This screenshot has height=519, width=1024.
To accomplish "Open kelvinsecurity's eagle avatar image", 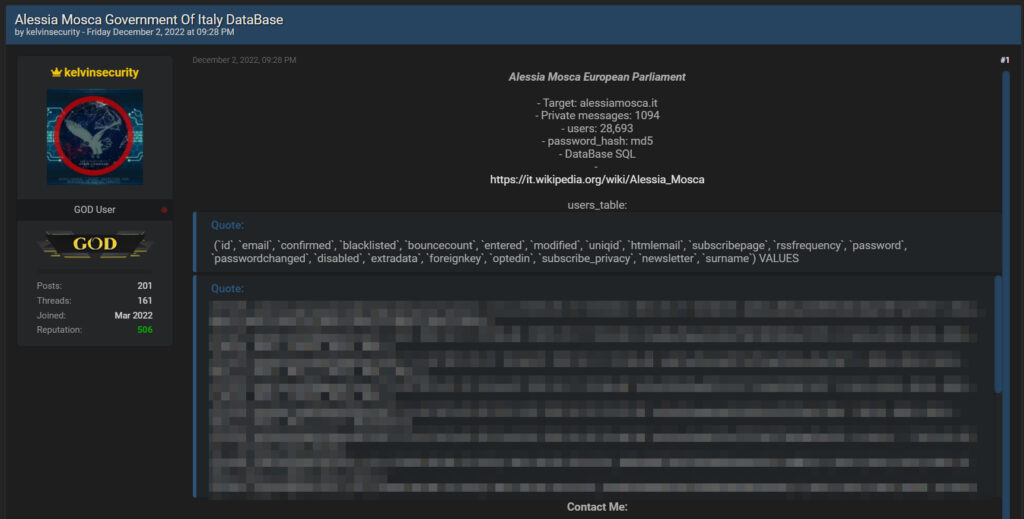I will [95, 137].
